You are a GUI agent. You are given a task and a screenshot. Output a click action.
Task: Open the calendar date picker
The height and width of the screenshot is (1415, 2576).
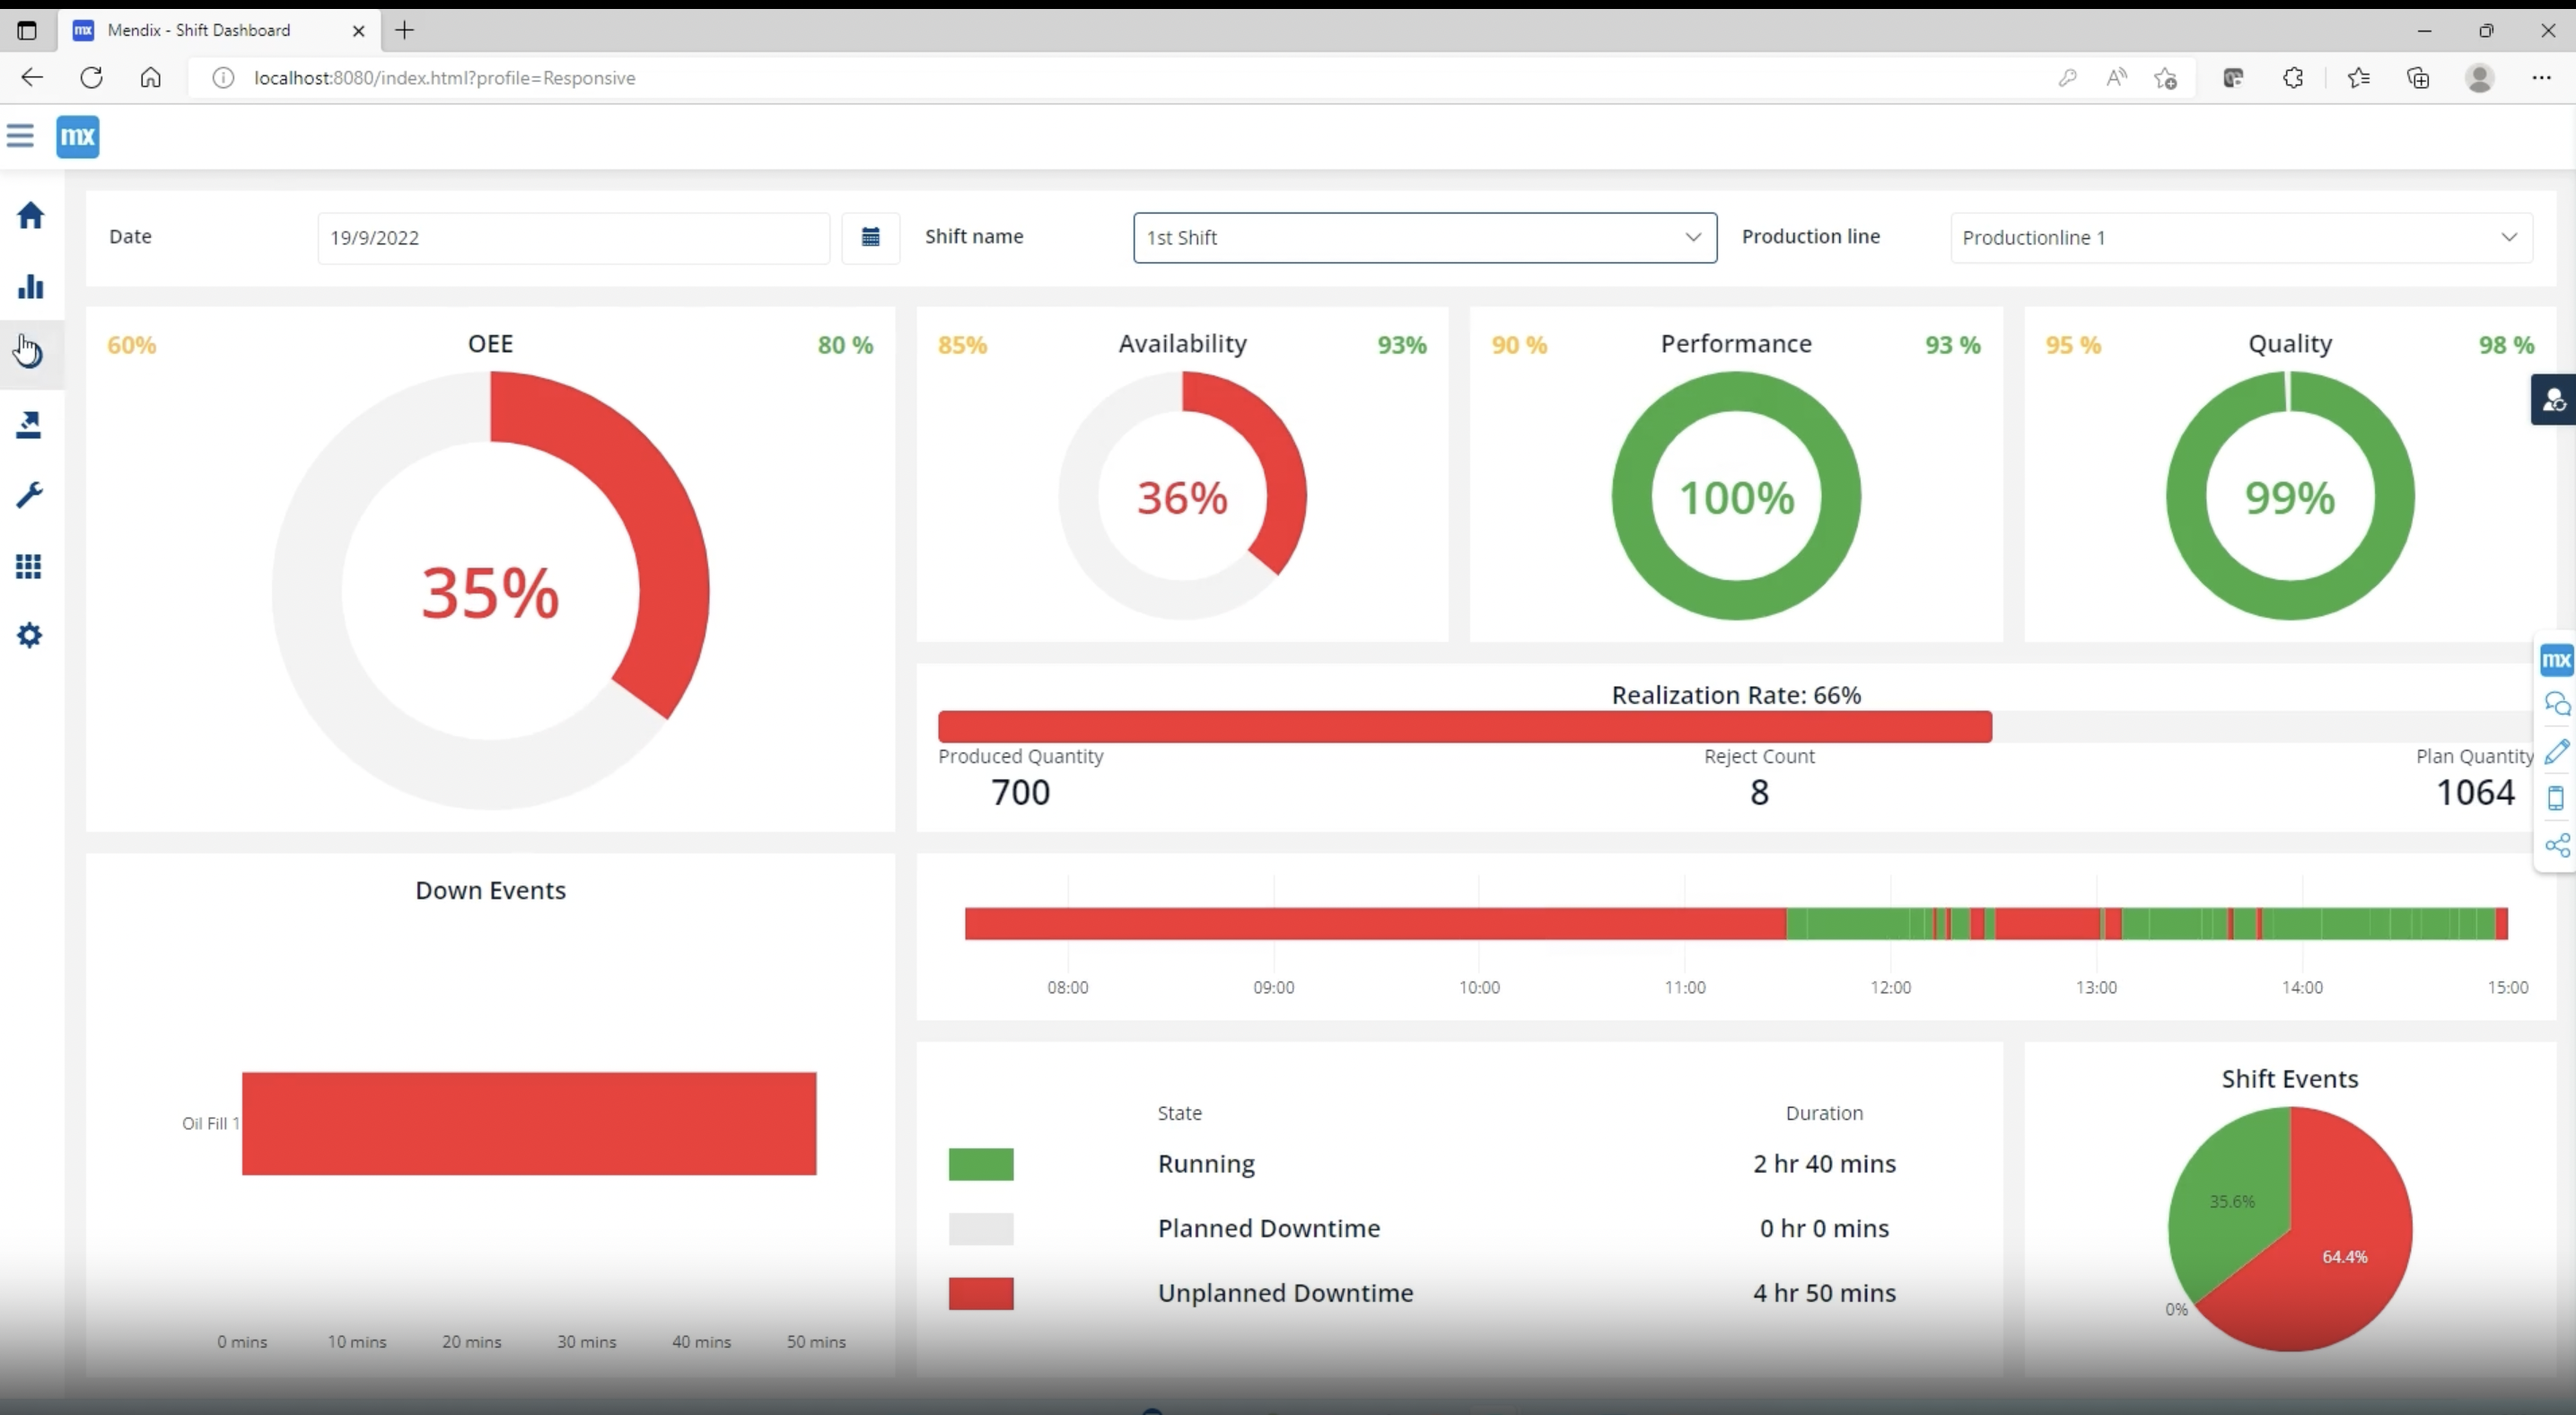[870, 237]
